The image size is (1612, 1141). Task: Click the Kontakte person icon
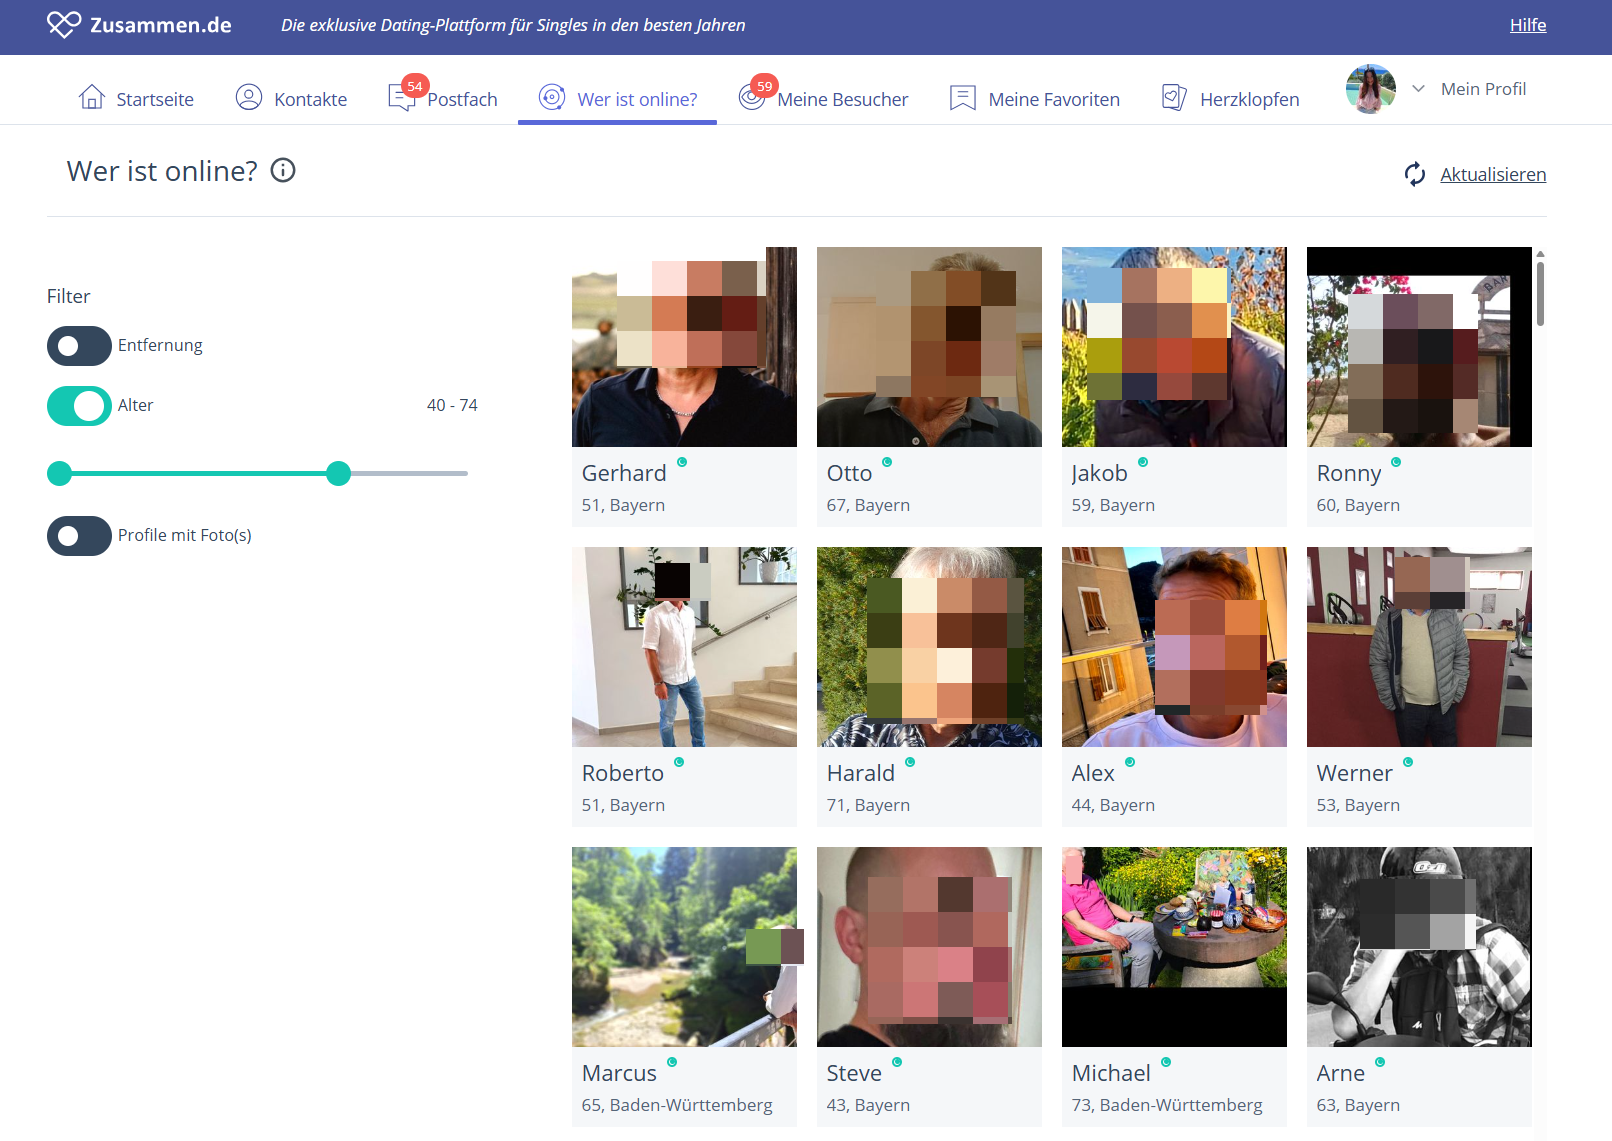pos(249,97)
